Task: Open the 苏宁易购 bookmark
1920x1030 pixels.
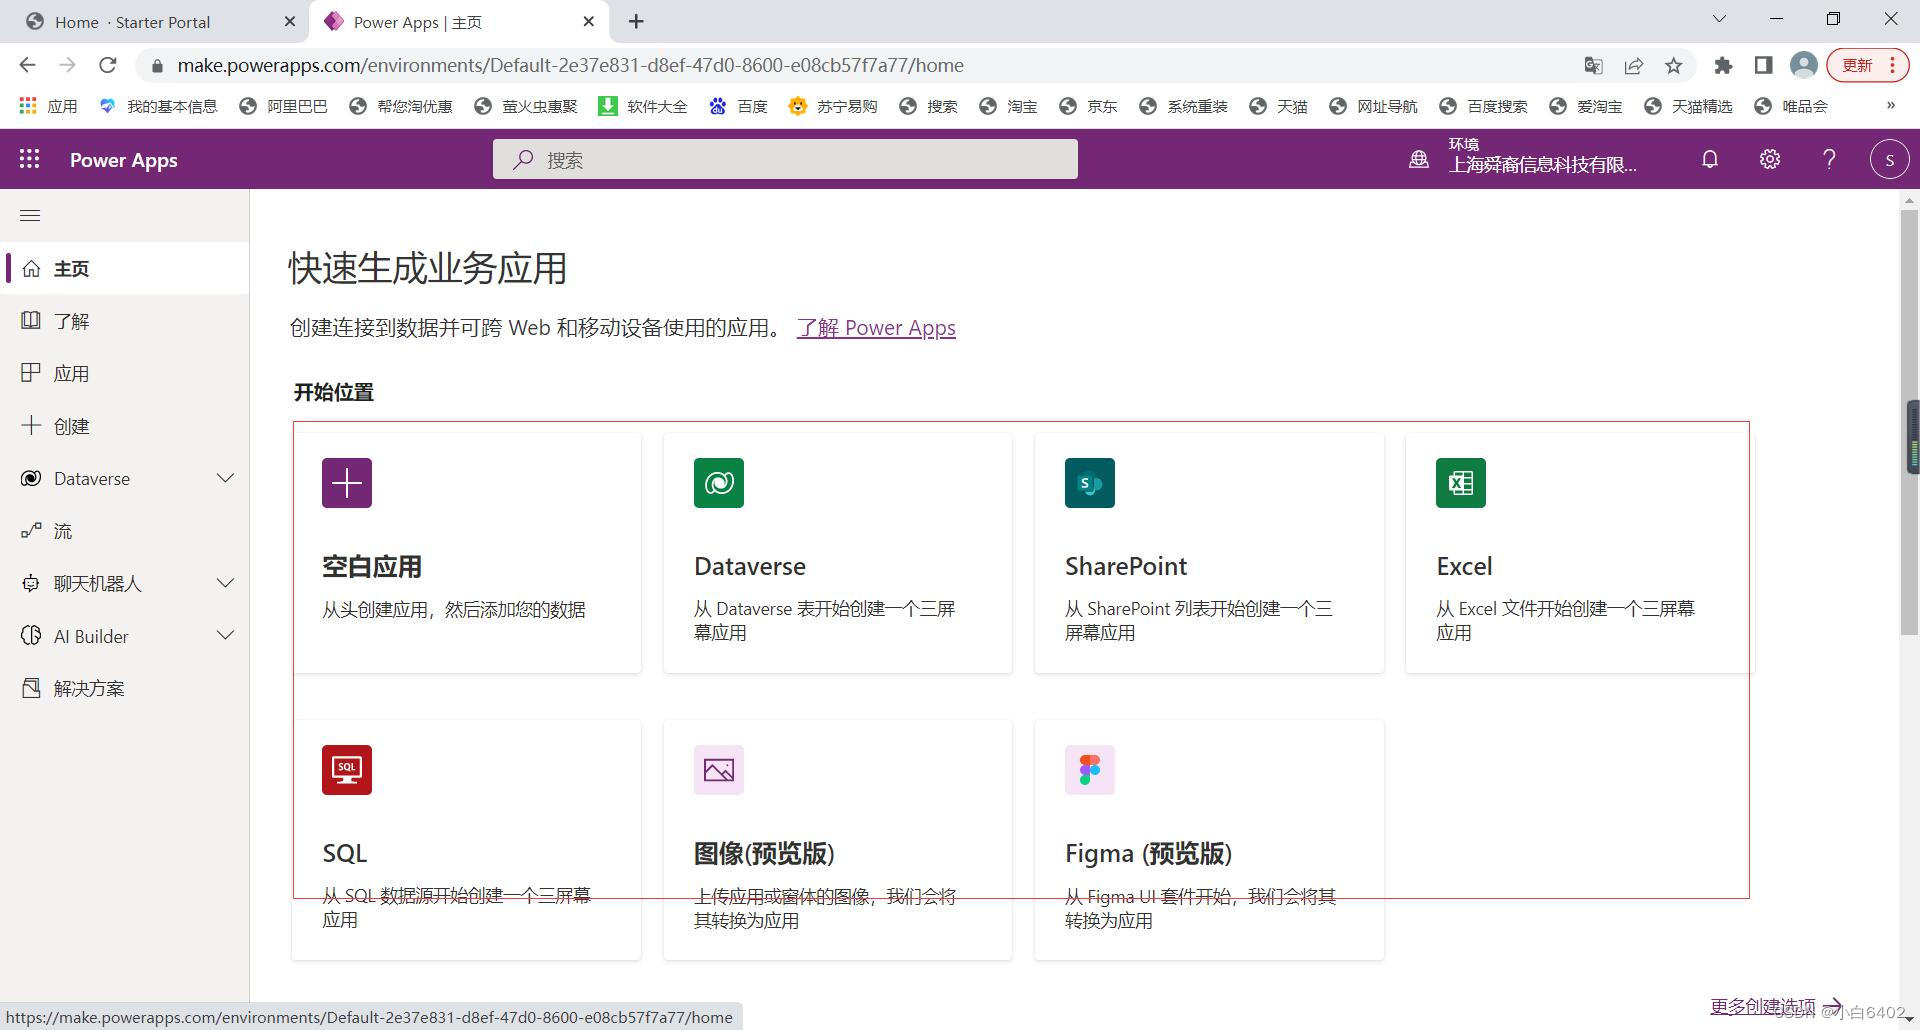Action: point(832,106)
